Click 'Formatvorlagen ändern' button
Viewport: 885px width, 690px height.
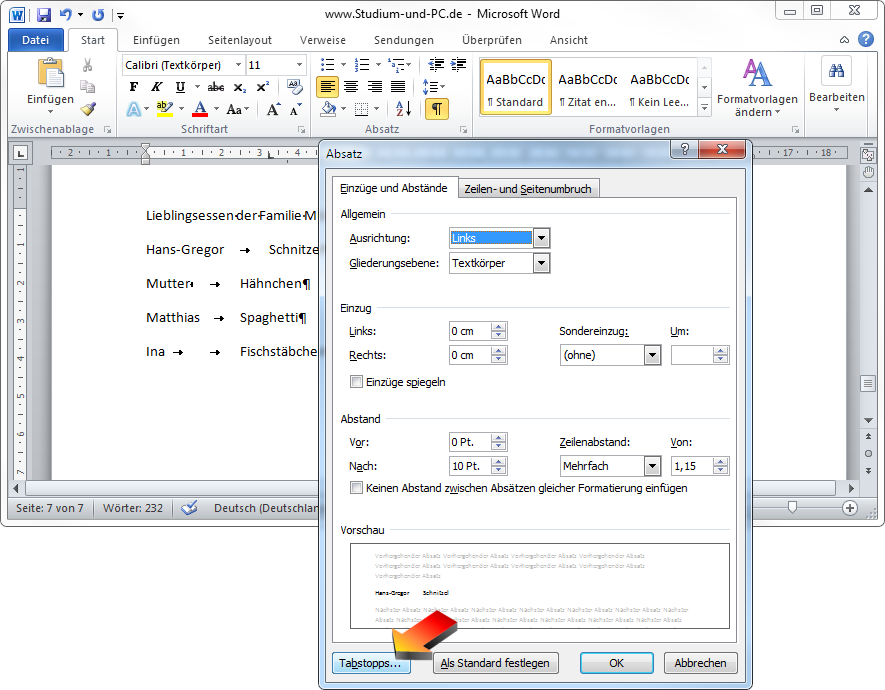click(x=757, y=87)
